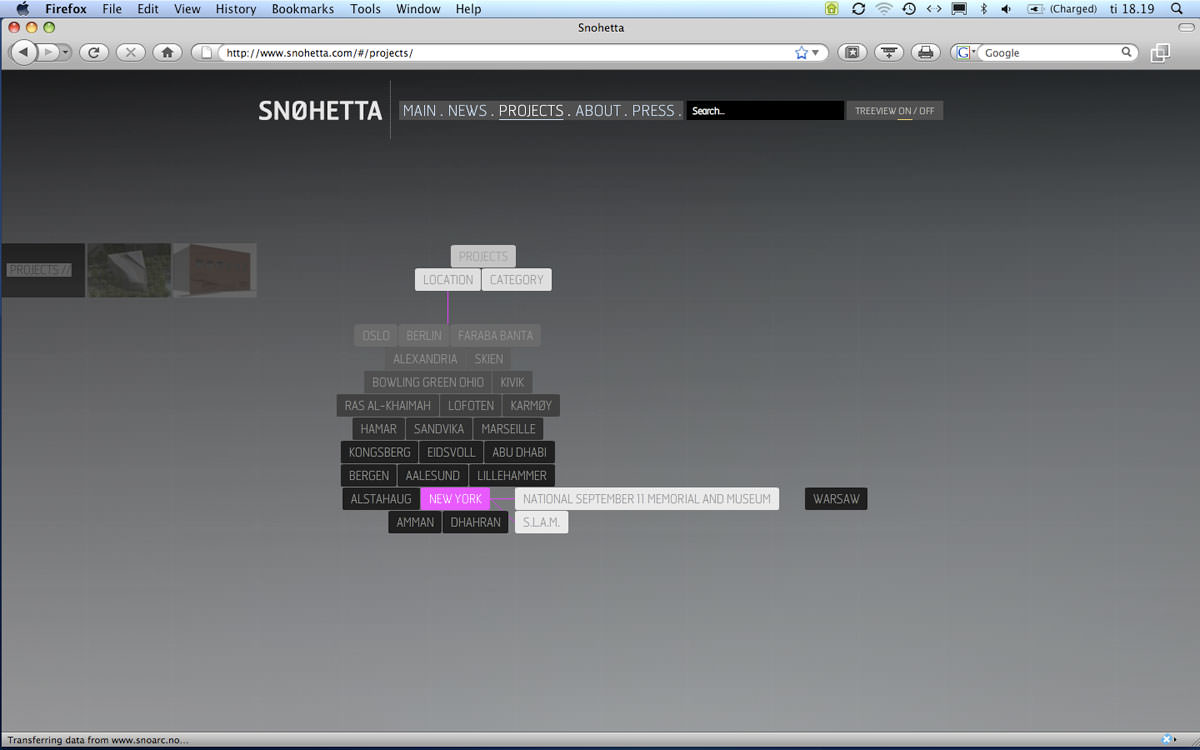Click the battery Charged indicator
Viewport: 1200px width, 750px height.
[1062, 9]
